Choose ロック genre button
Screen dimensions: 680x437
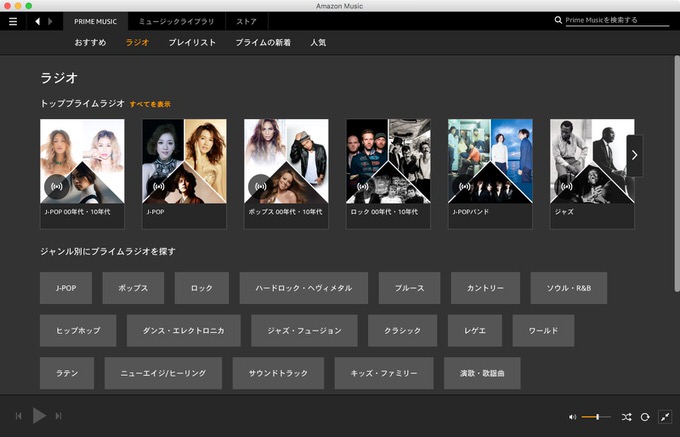coord(202,288)
